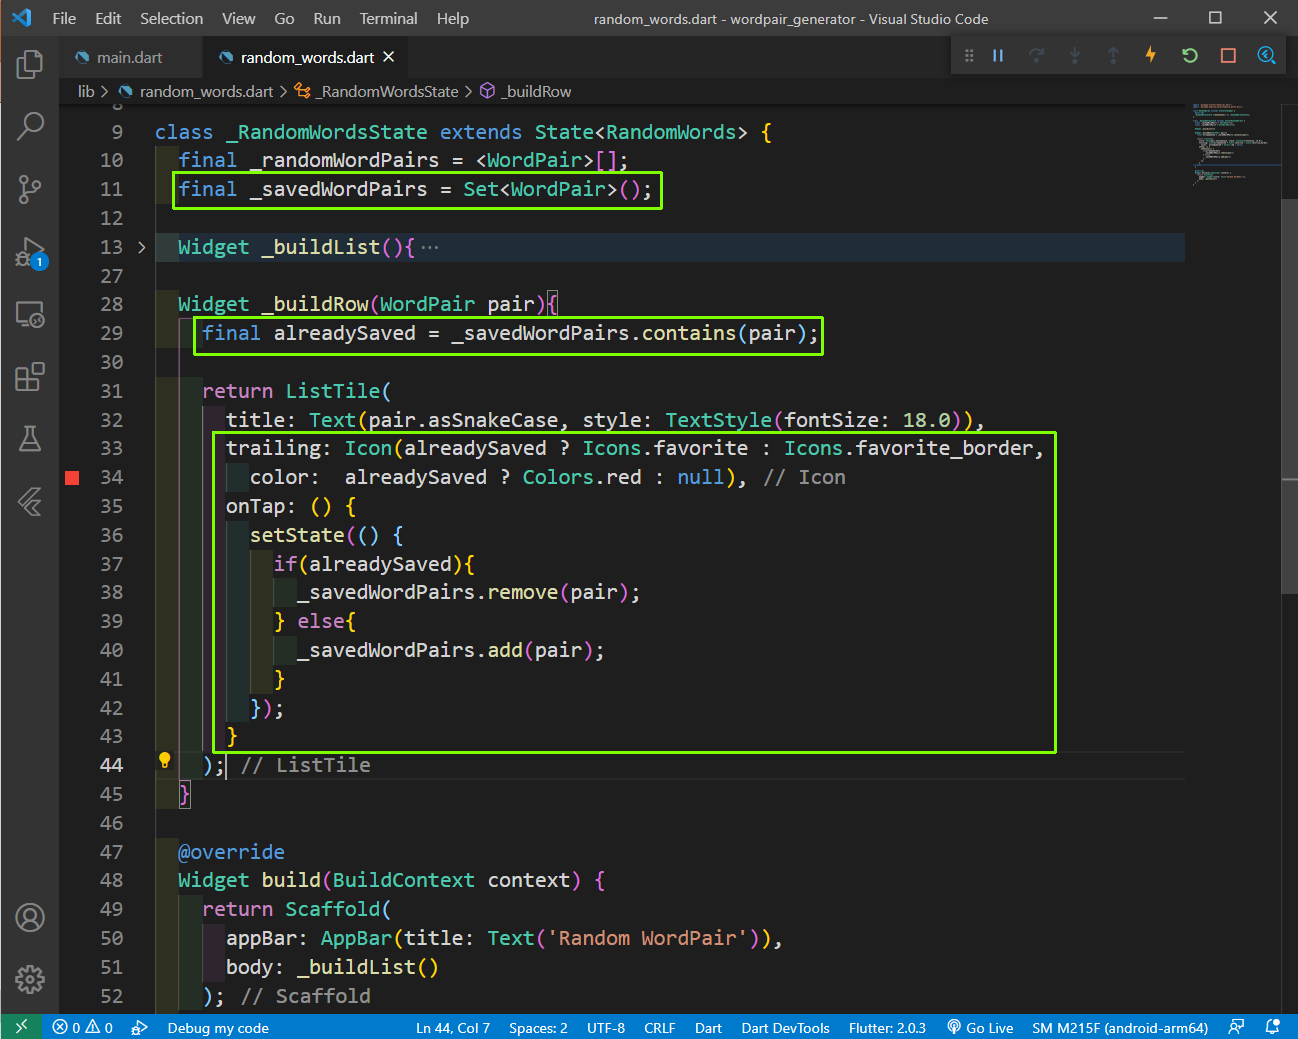The height and width of the screenshot is (1039, 1298).
Task: Click the folded code ellipsis after _buildList
Action: pyautogui.click(x=429, y=247)
